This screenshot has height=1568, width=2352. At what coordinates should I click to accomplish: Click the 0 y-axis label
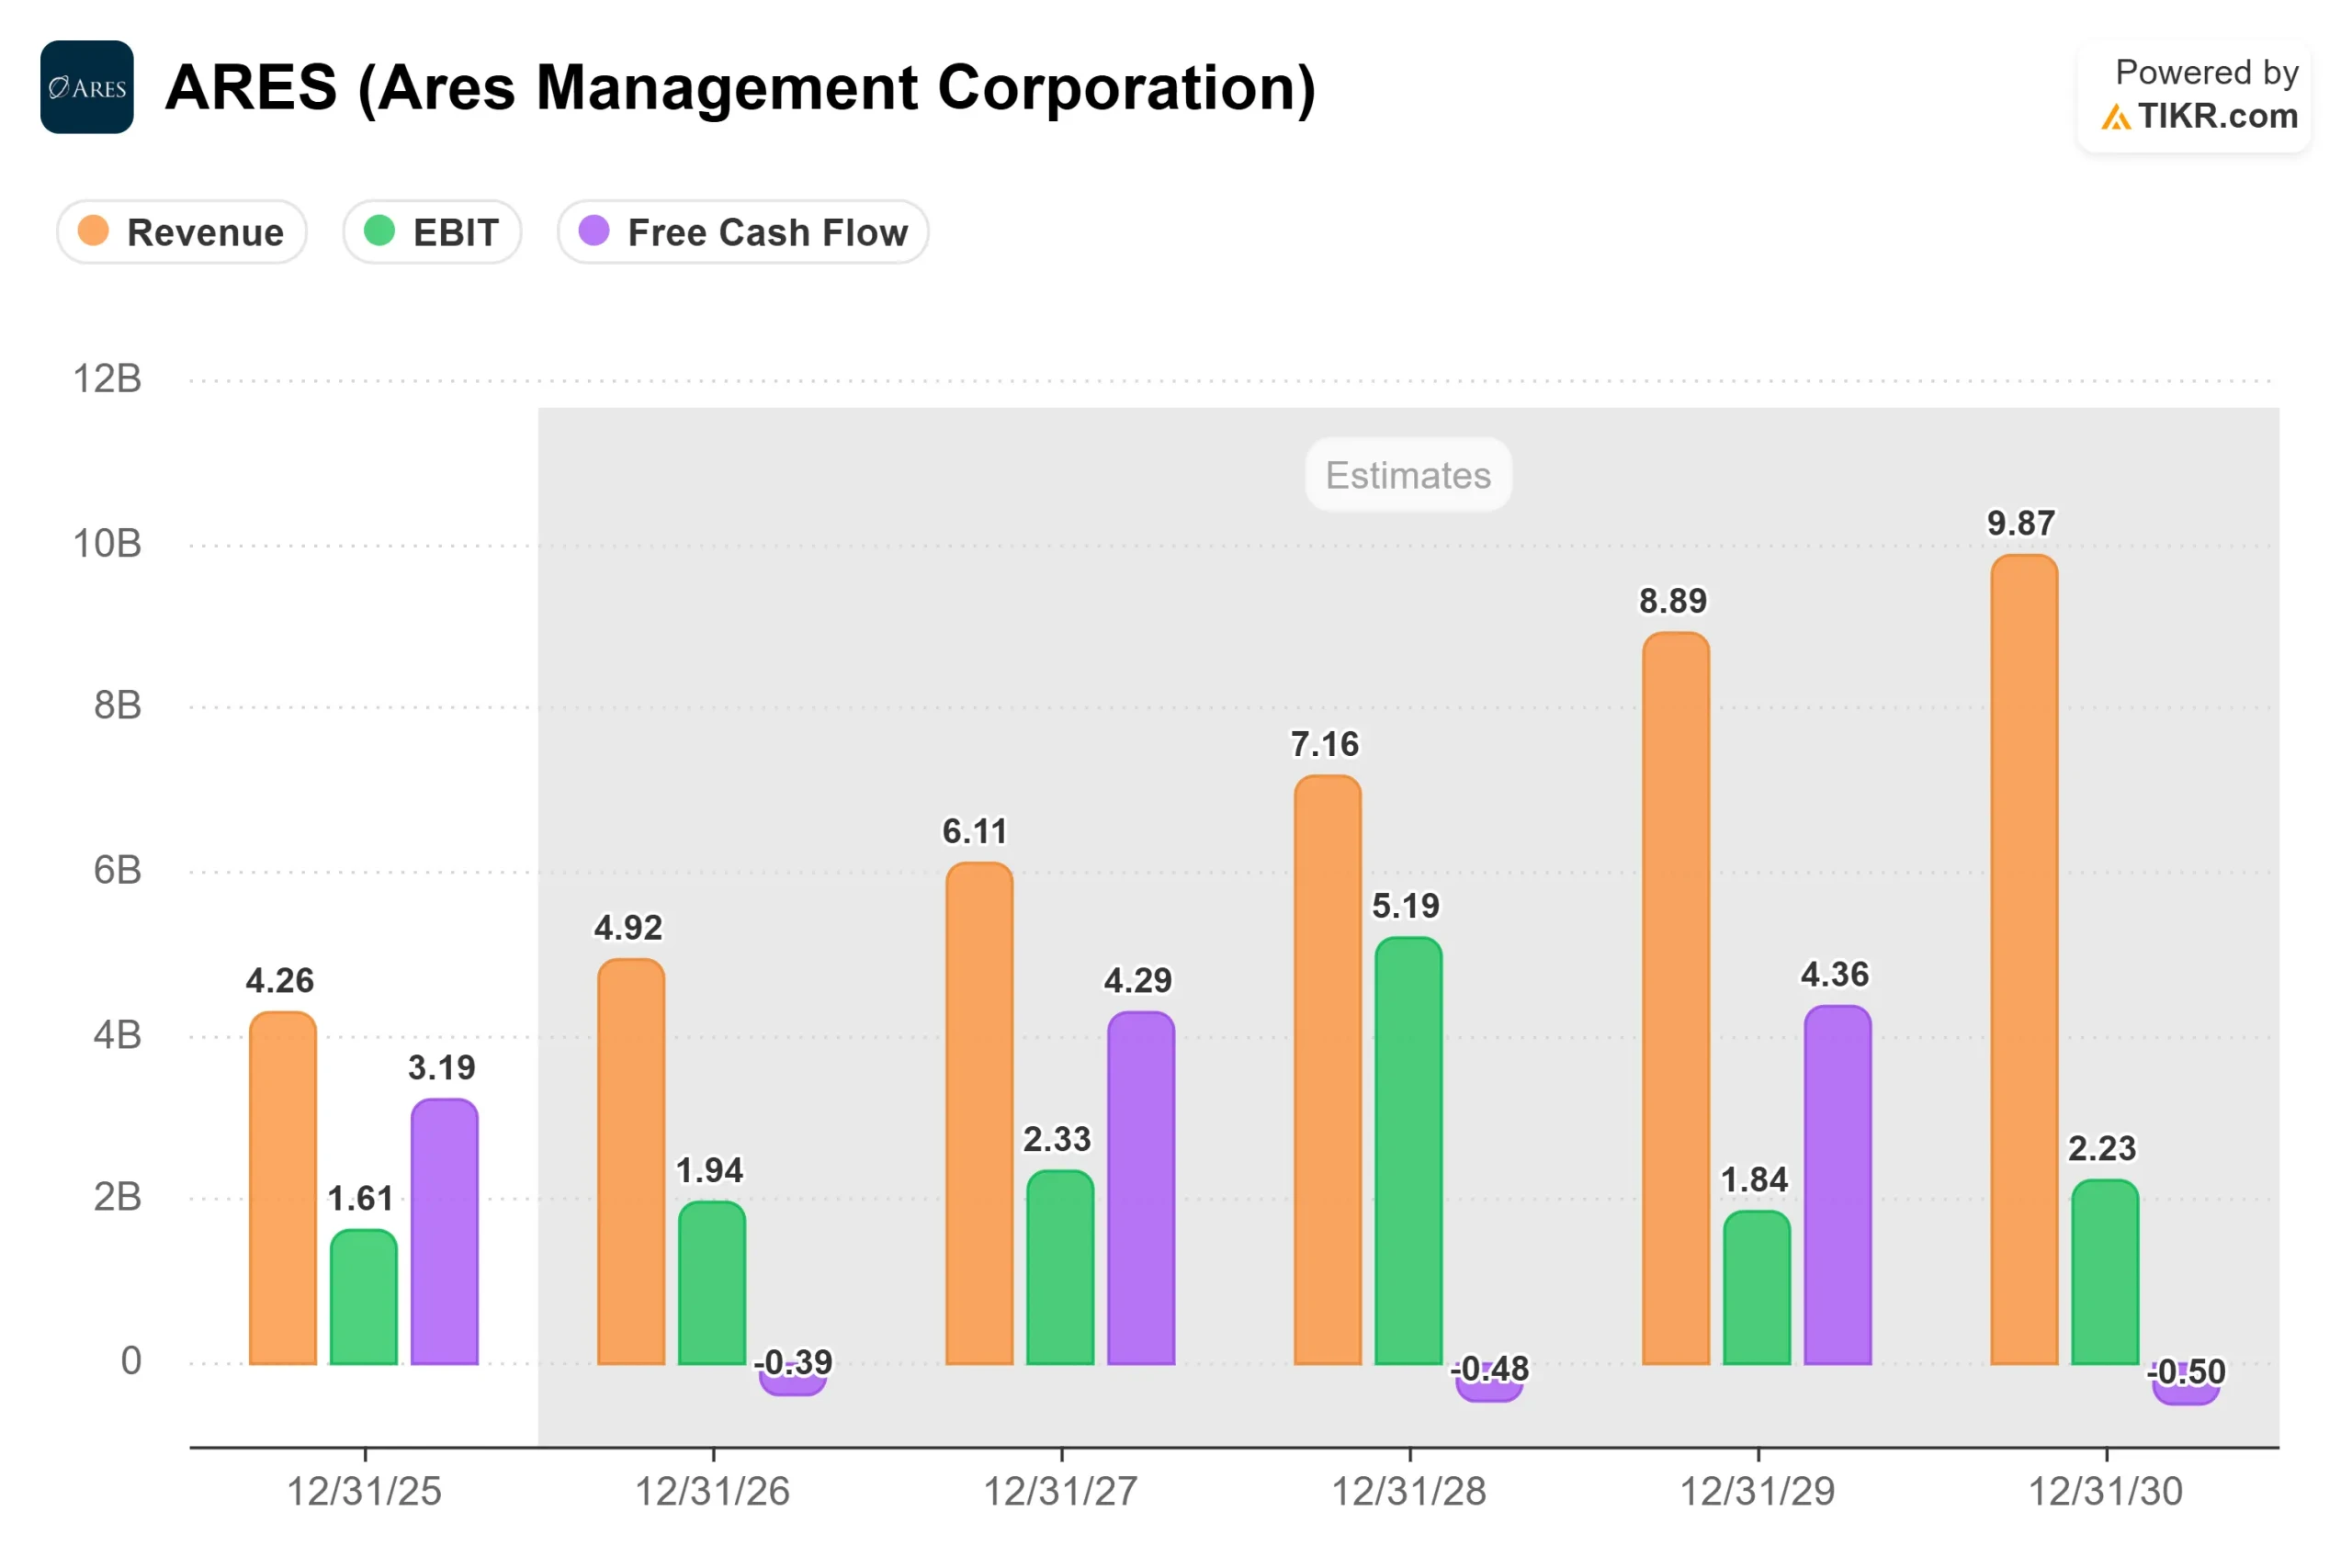coord(131,1361)
